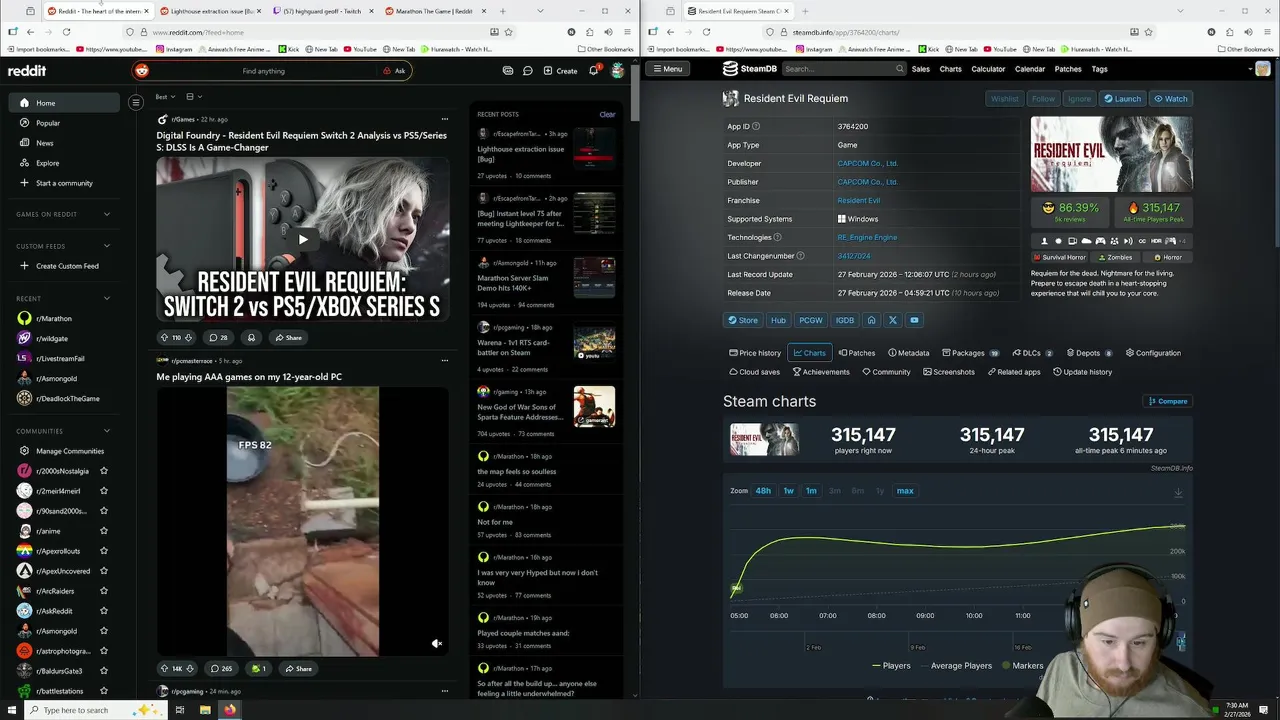Image resolution: width=1280 pixels, height=720 pixels.
Task: Open feed view layout dropdown
Action: tap(194, 97)
